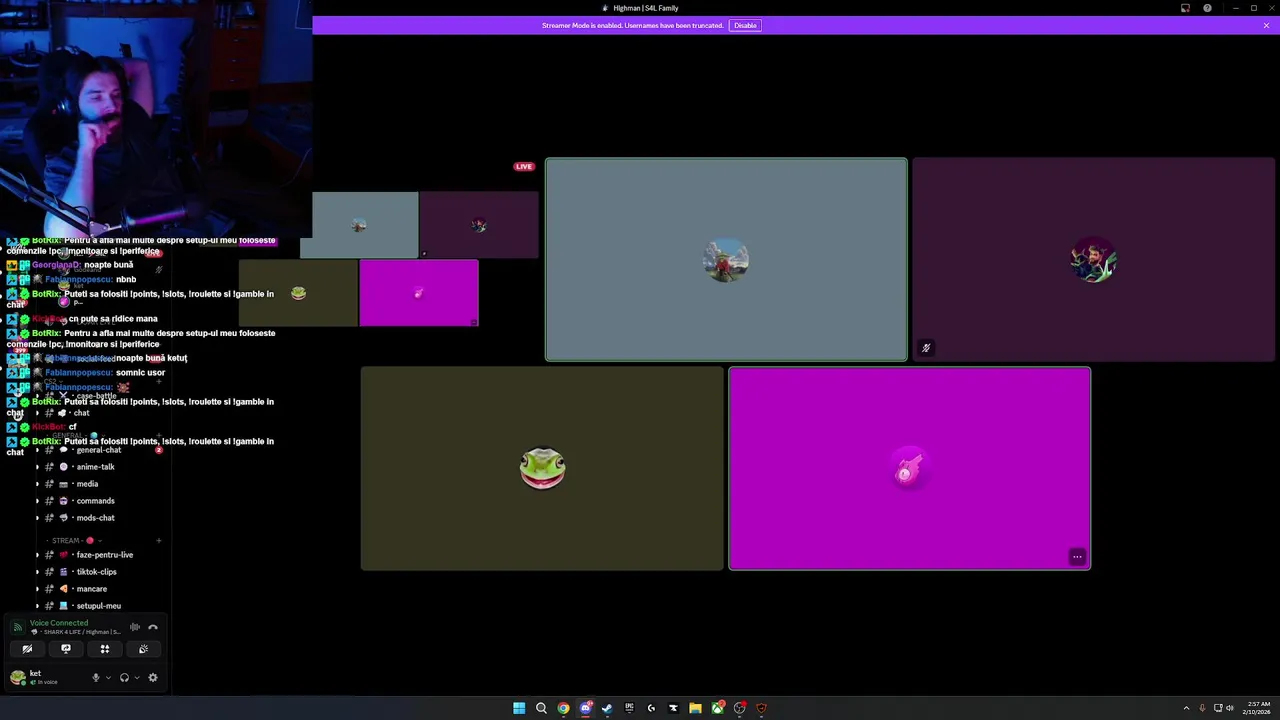Viewport: 1280px width, 720px height.
Task: Expand threads arrow beside mods-chat
Action: (x=38, y=518)
